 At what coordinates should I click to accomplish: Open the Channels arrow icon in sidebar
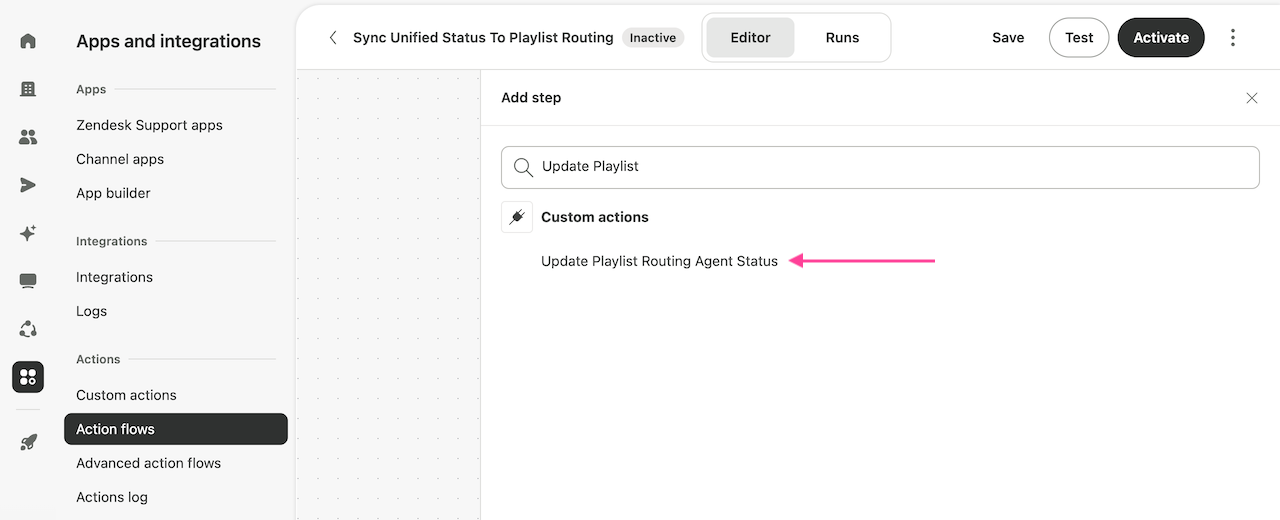pos(28,185)
